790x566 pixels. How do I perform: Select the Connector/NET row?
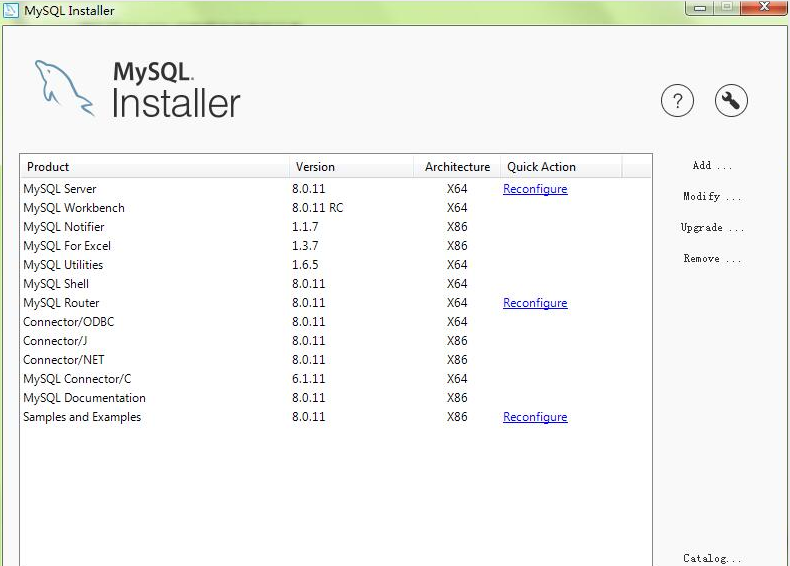click(x=336, y=360)
